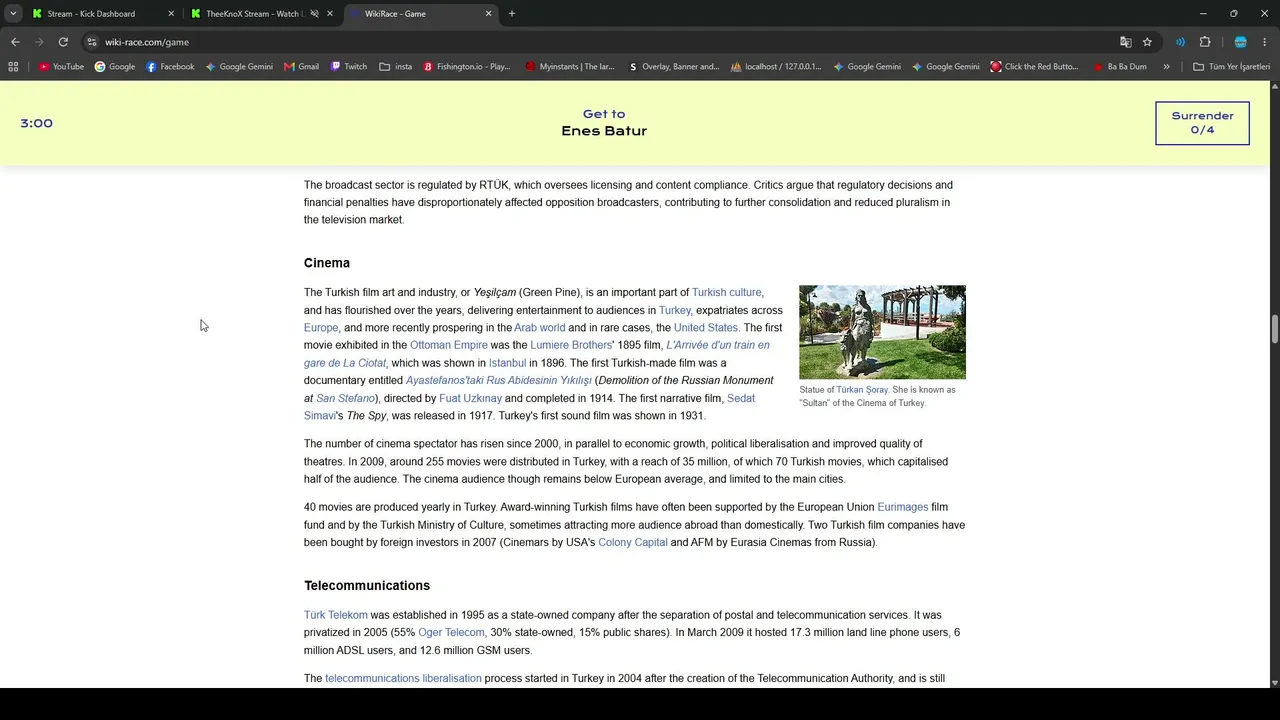Follow the Oger Telecom link
The image size is (1280, 720).
pyautogui.click(x=451, y=633)
